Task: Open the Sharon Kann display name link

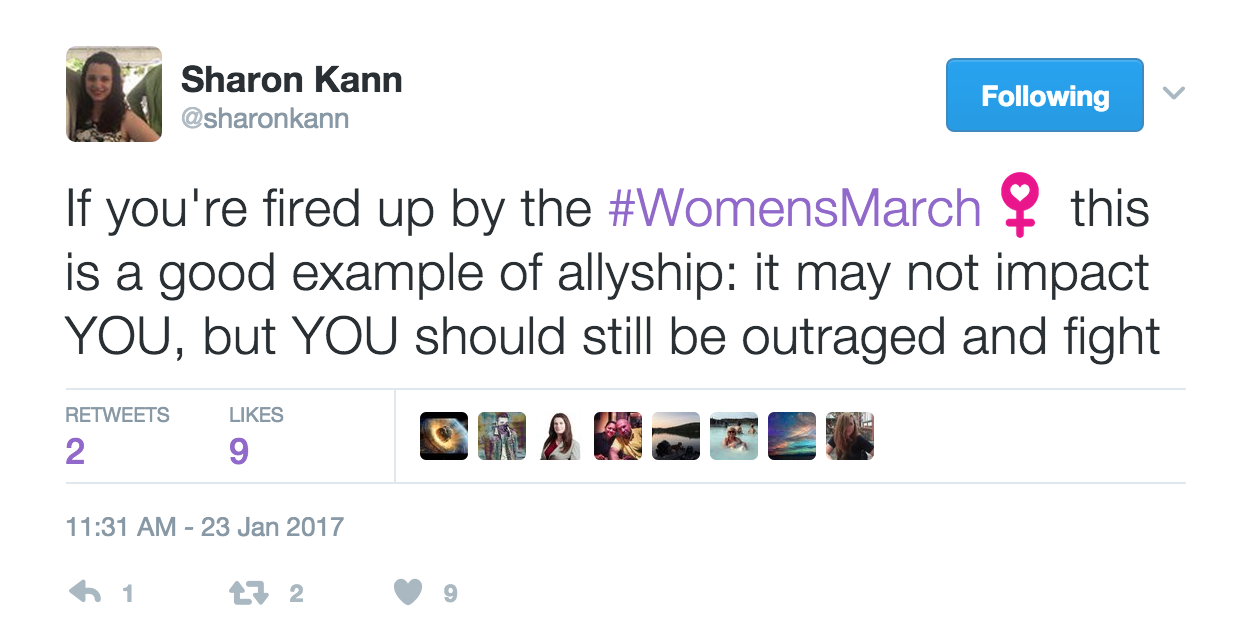Action: [x=292, y=79]
